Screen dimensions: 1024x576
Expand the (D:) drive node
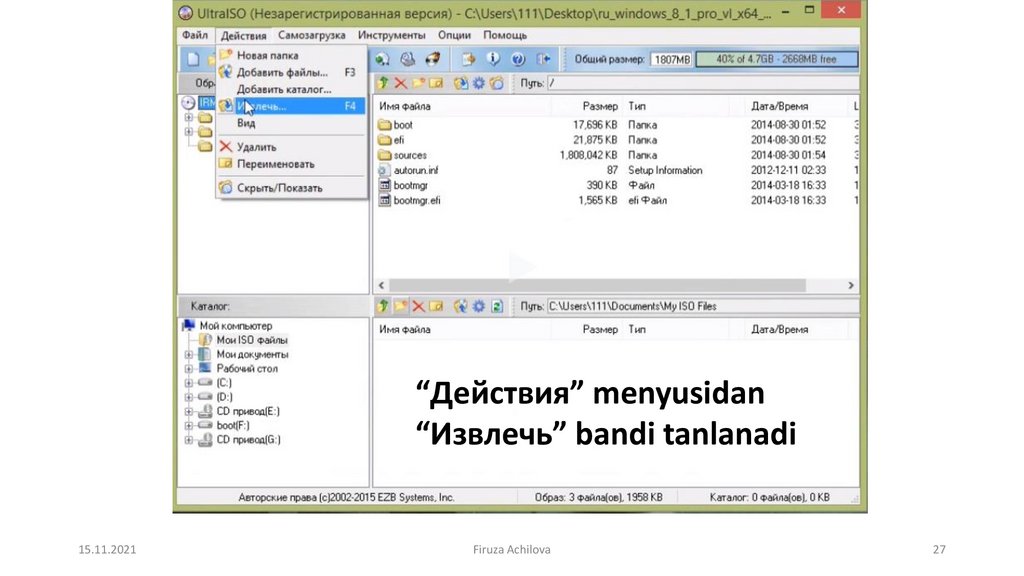tap(189, 397)
